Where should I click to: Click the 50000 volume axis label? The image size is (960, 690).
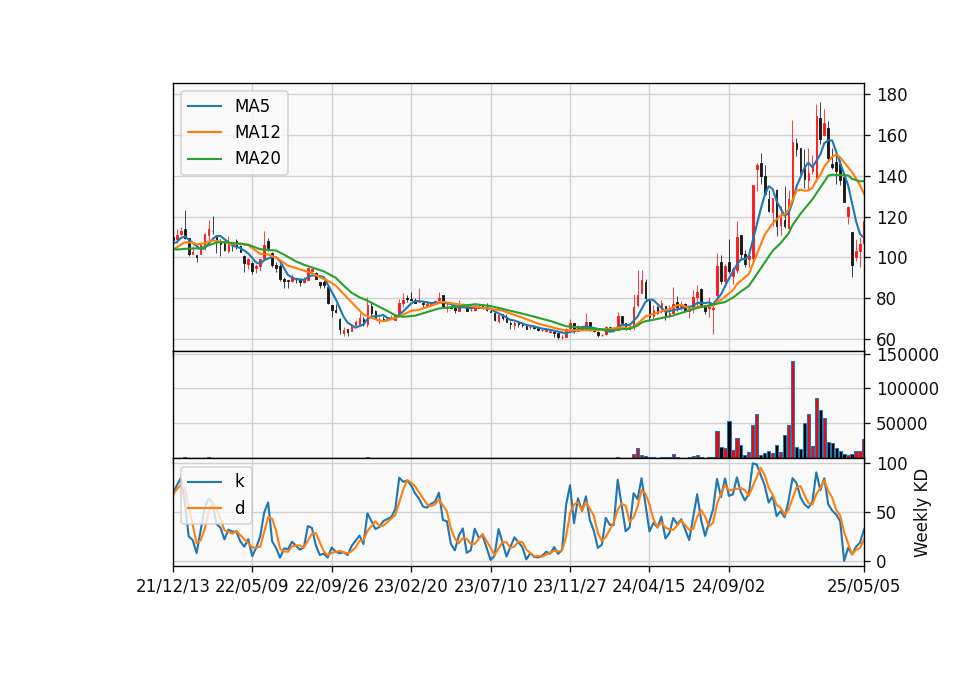(x=902, y=424)
